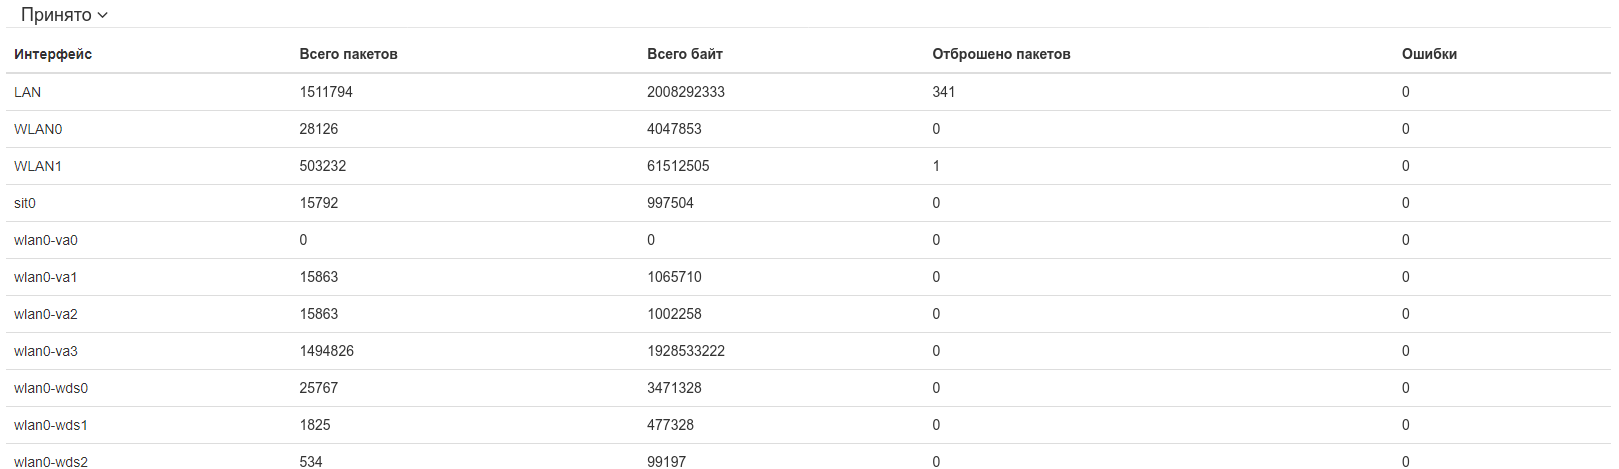Select the WLAN0 interface name
Screen dimensions: 1619x469
click(x=38, y=129)
